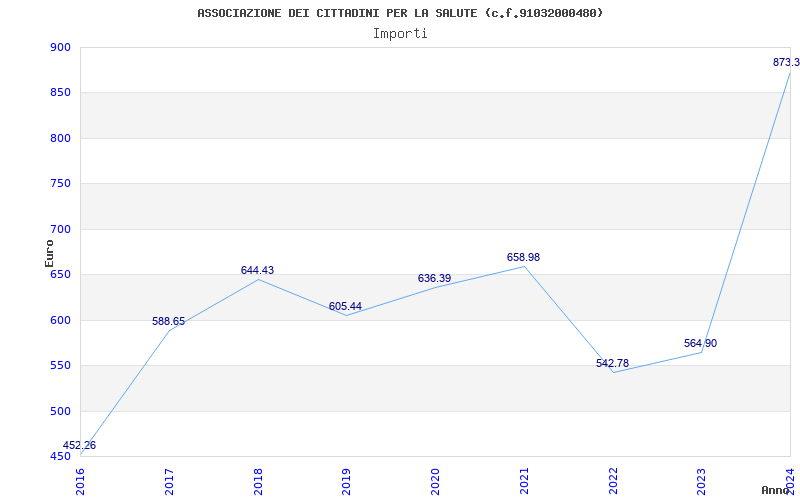Image resolution: width=800 pixels, height=500 pixels.
Task: Click x-axis year 2024
Action: coord(790,481)
